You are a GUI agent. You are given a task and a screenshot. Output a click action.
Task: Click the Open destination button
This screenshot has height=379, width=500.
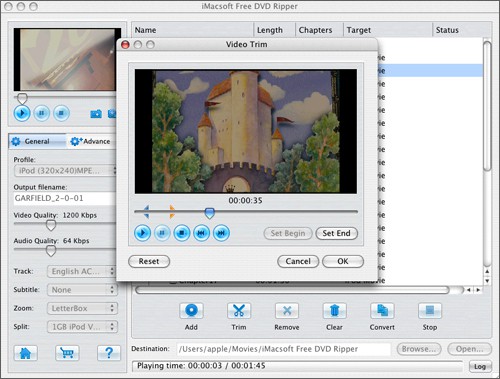click(x=469, y=349)
